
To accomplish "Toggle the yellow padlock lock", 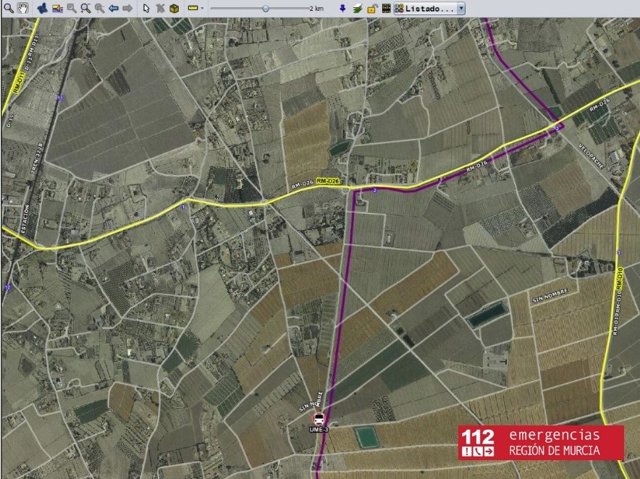I will point(371,8).
